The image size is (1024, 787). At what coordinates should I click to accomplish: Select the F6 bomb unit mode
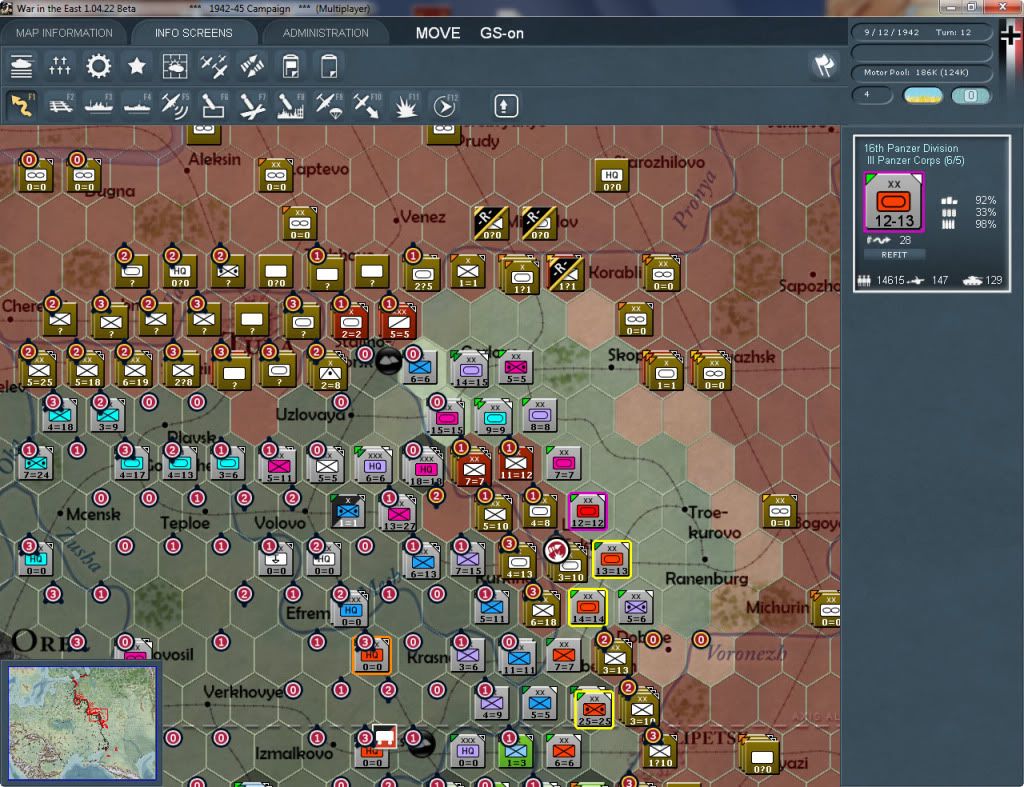(x=214, y=106)
